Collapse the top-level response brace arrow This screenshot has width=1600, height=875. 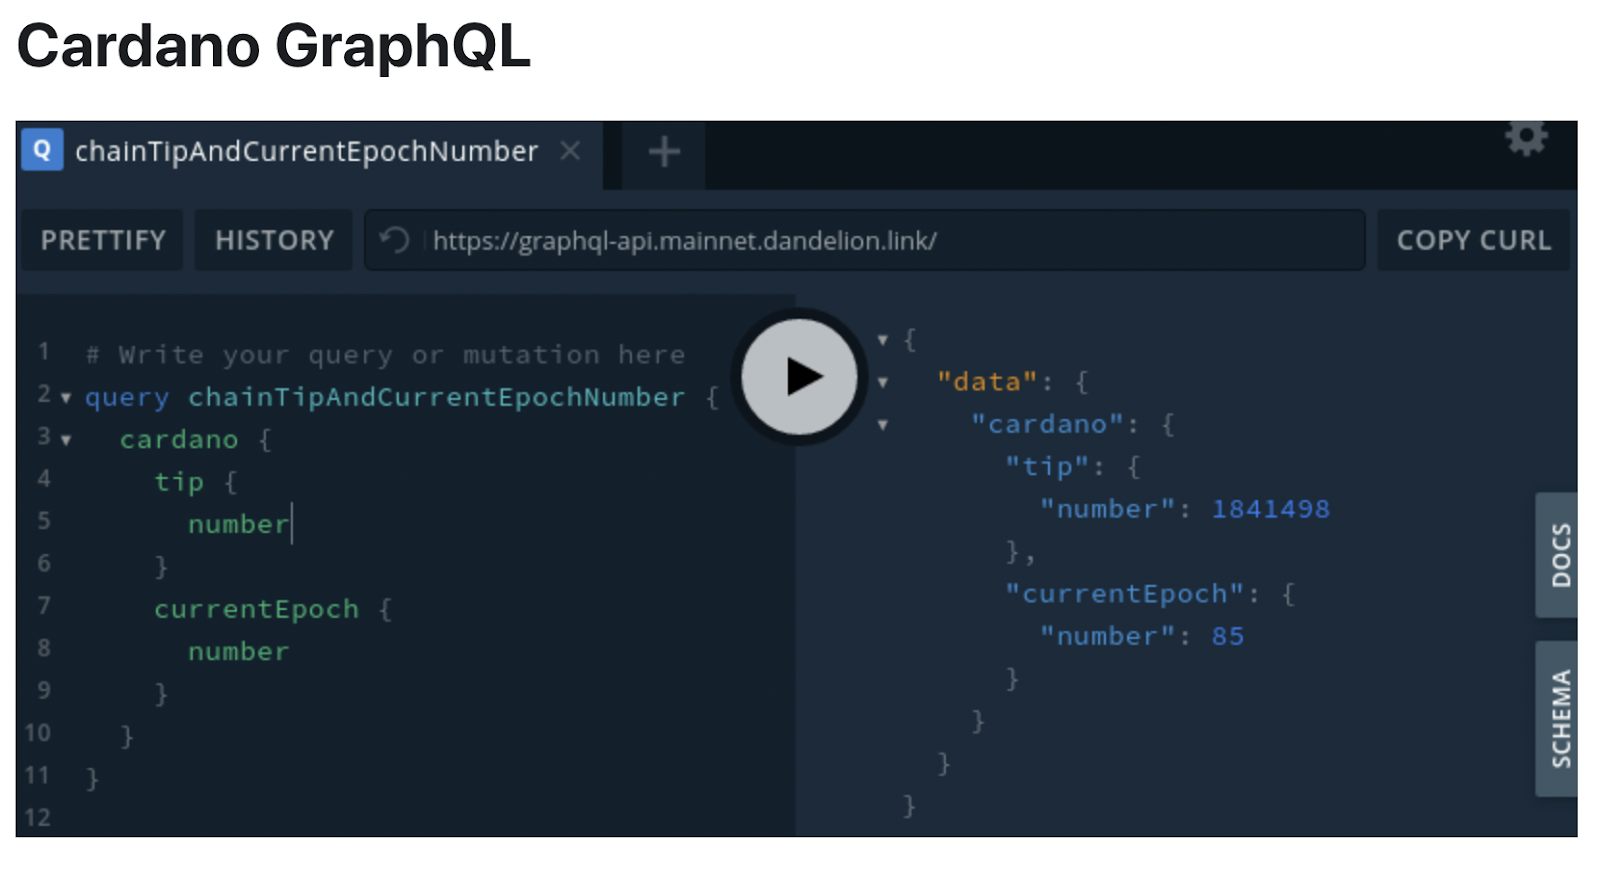(883, 340)
